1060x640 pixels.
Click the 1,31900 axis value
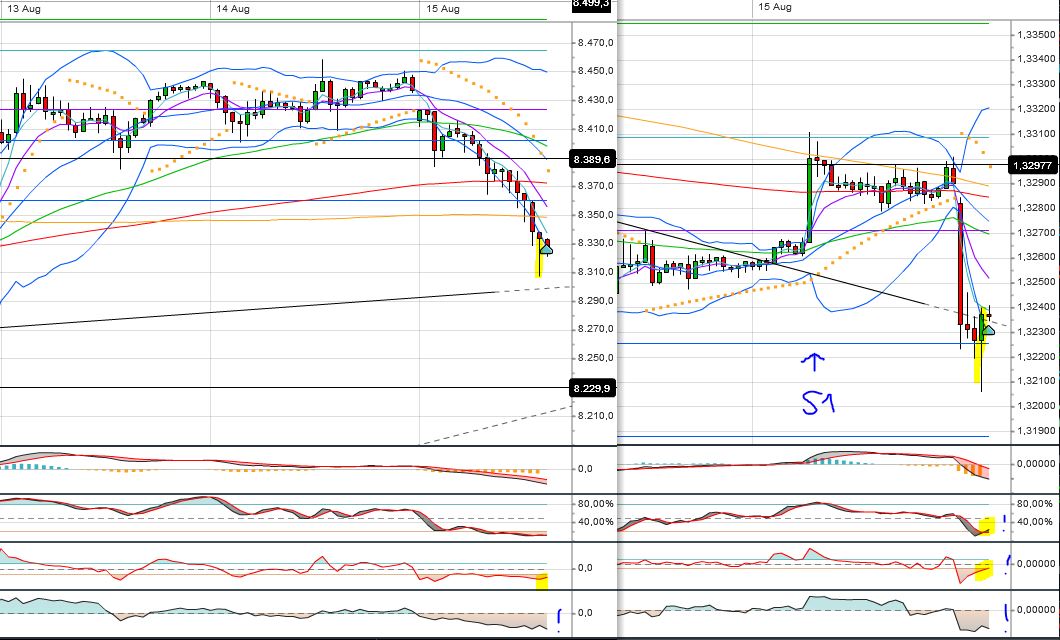[1036, 430]
